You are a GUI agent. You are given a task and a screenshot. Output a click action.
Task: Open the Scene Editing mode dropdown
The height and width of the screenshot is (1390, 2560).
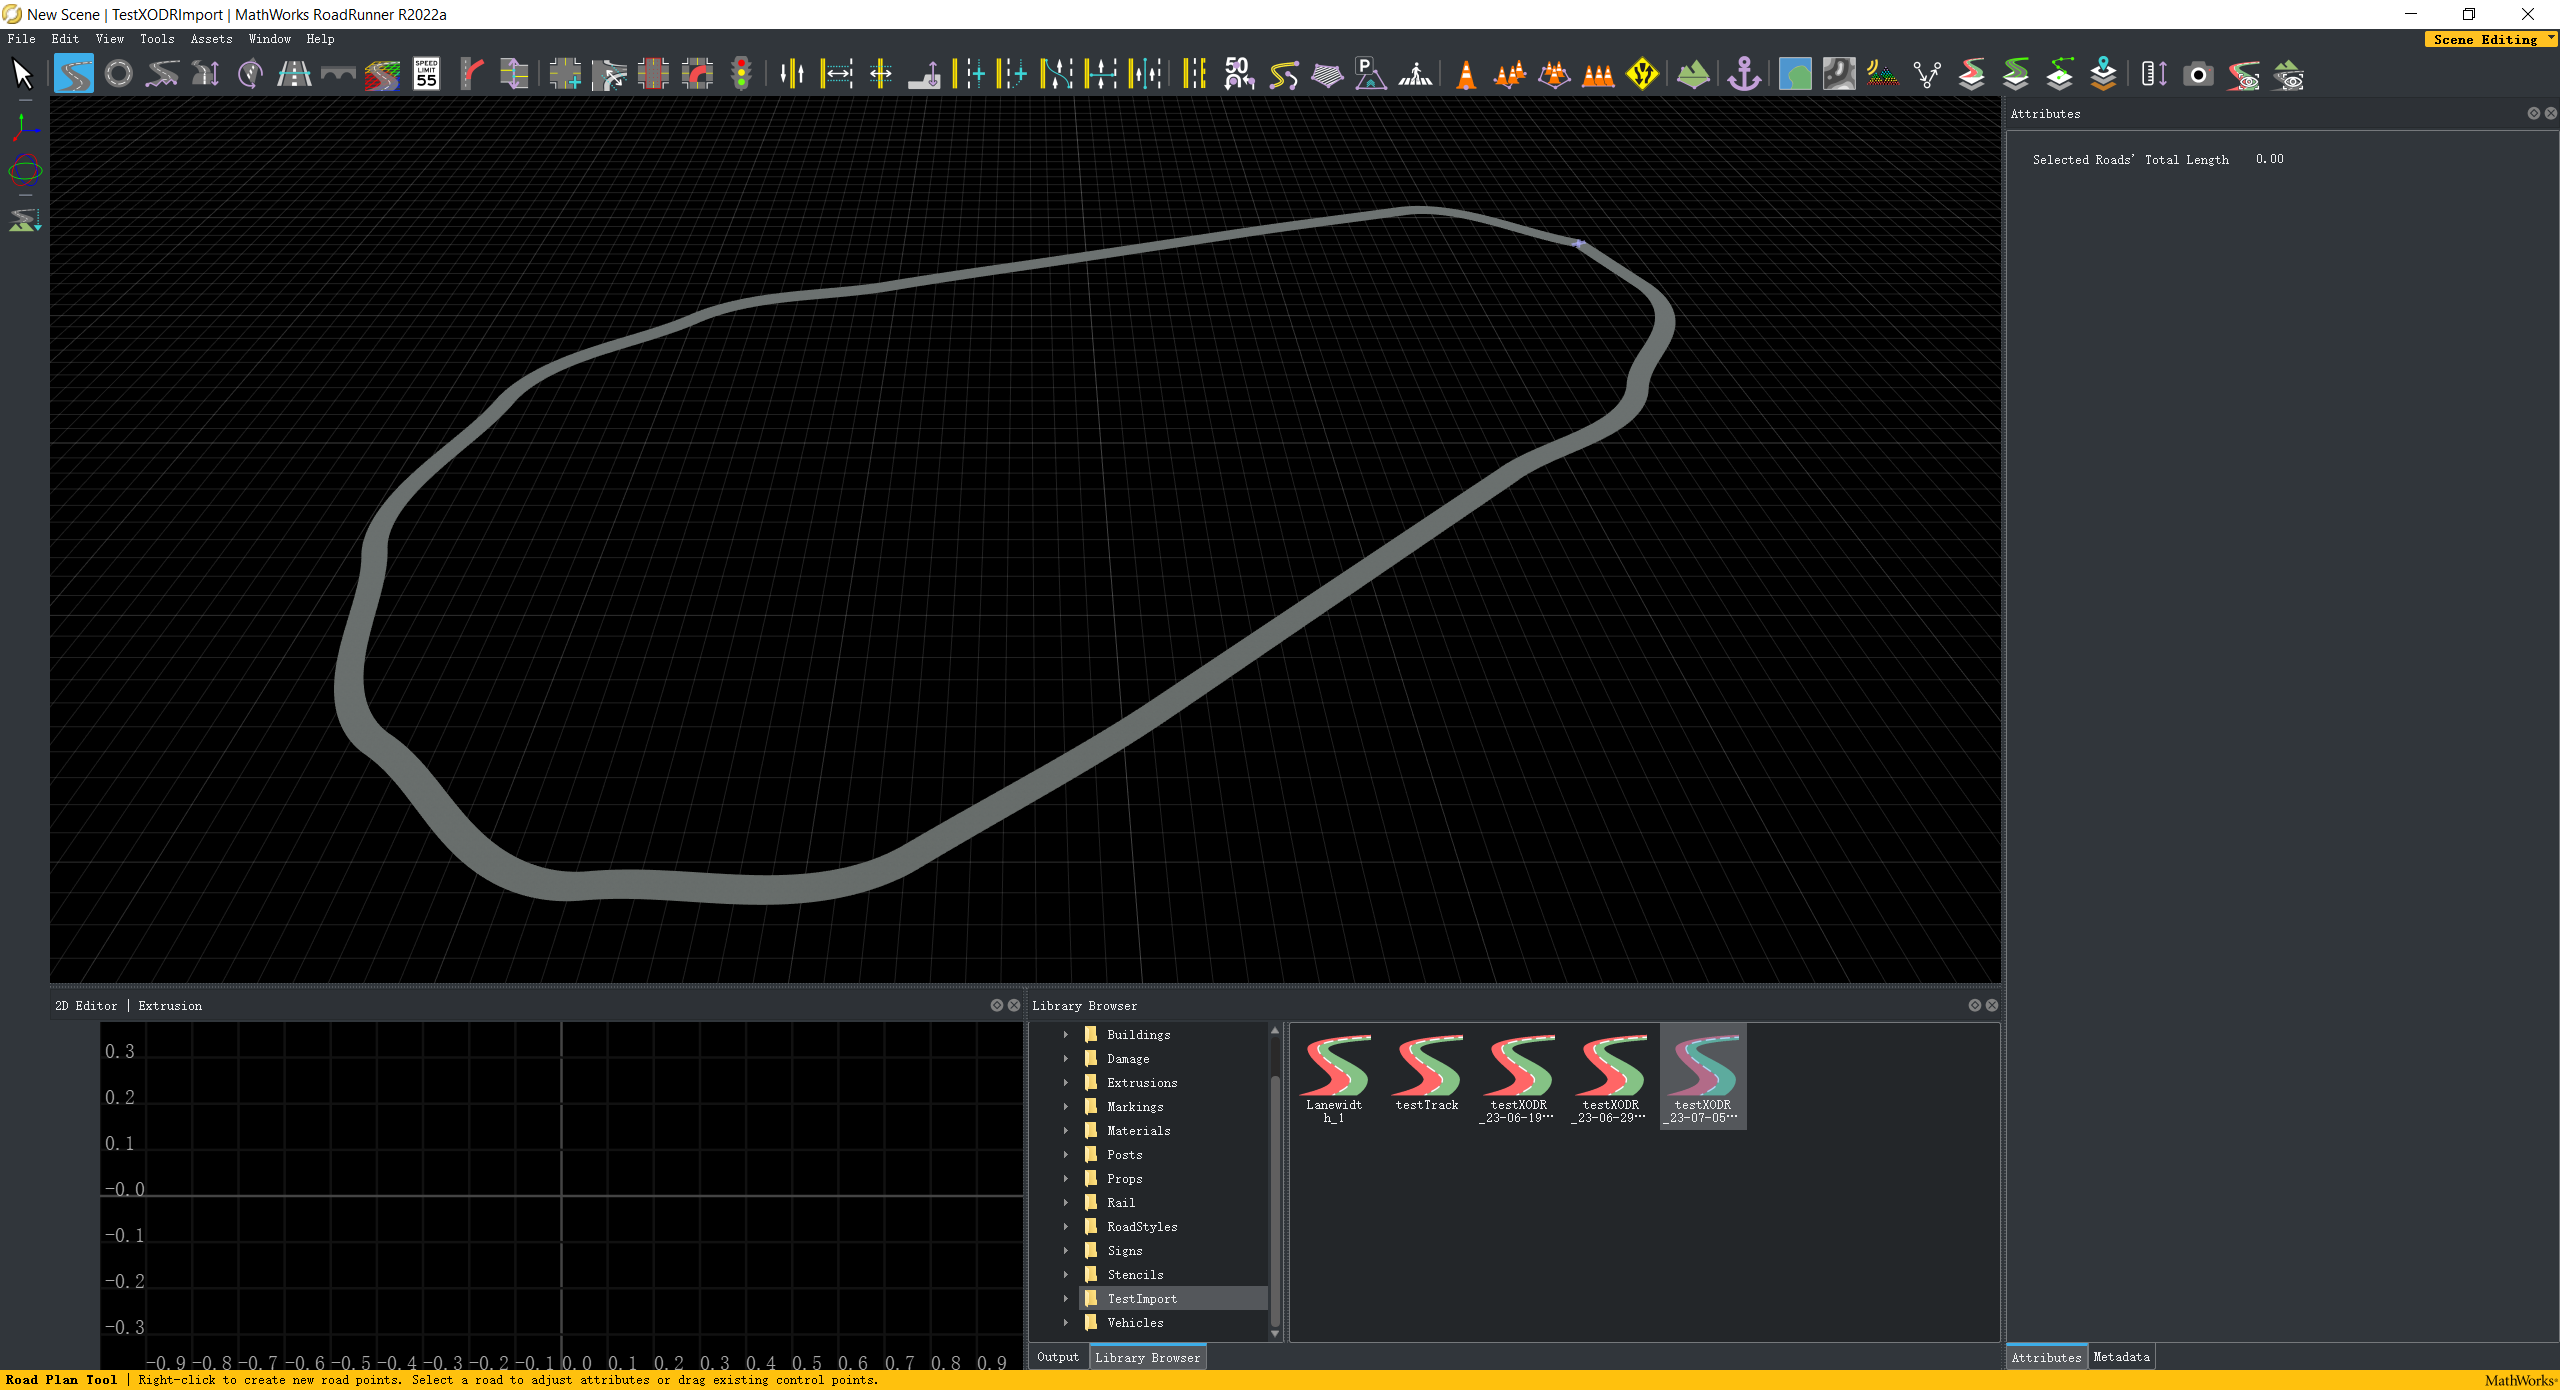[x=2490, y=39]
